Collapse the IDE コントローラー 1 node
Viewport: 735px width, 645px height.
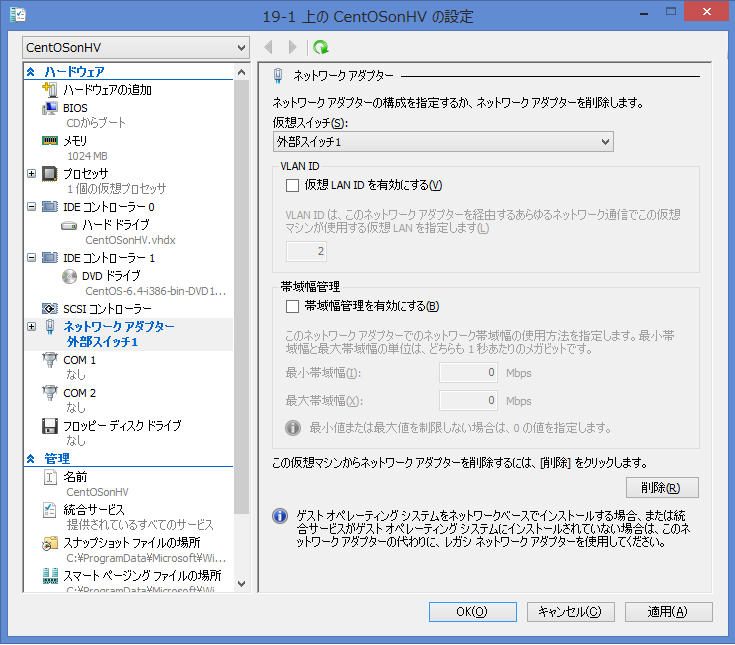point(31,258)
